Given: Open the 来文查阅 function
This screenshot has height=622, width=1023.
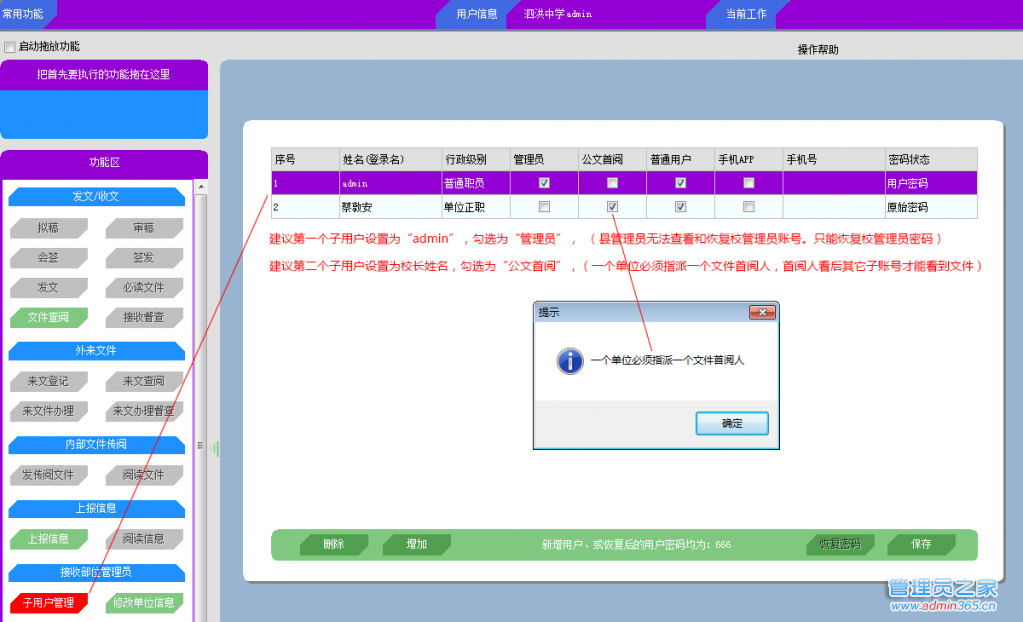Looking at the screenshot, I should click(x=144, y=381).
